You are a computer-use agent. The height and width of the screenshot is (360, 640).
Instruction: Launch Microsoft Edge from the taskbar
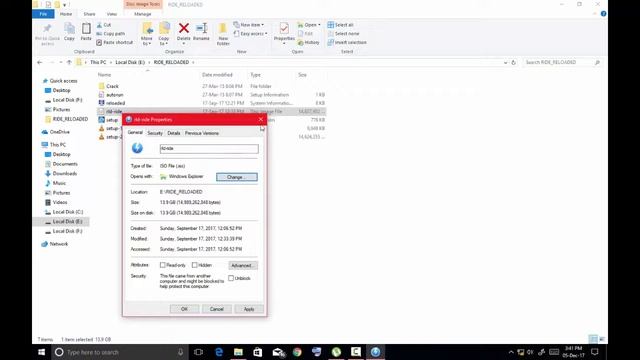click(219, 352)
